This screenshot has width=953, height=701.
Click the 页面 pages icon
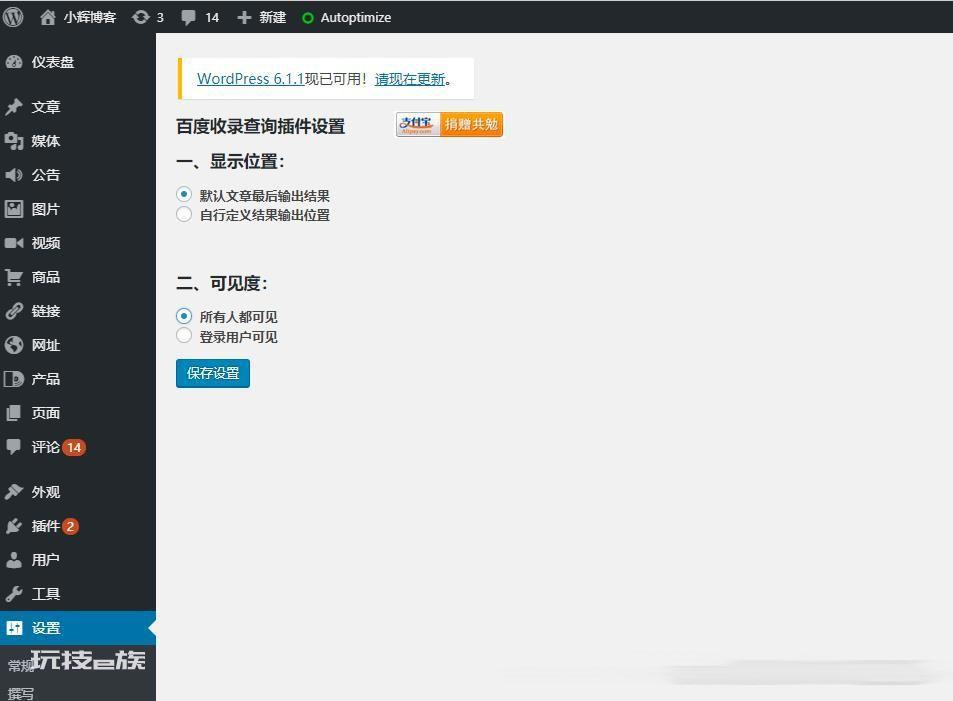tap(13, 413)
